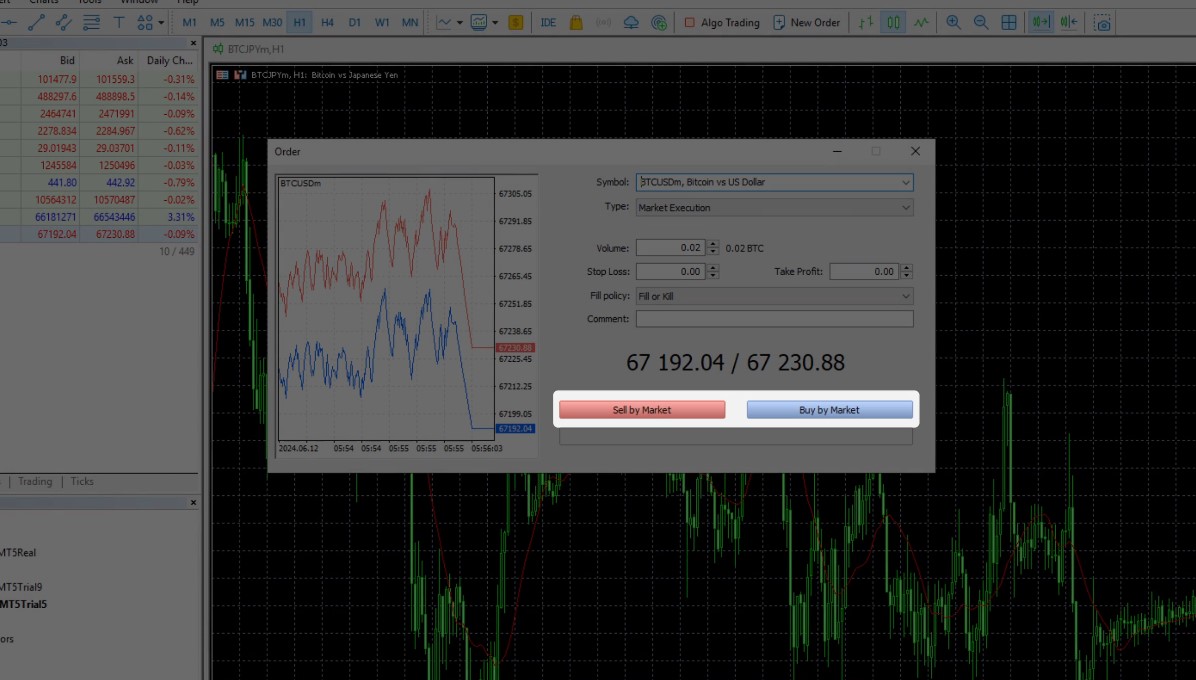Image resolution: width=1196 pixels, height=680 pixels.
Task: Select the Text label tool
Action: click(x=119, y=23)
